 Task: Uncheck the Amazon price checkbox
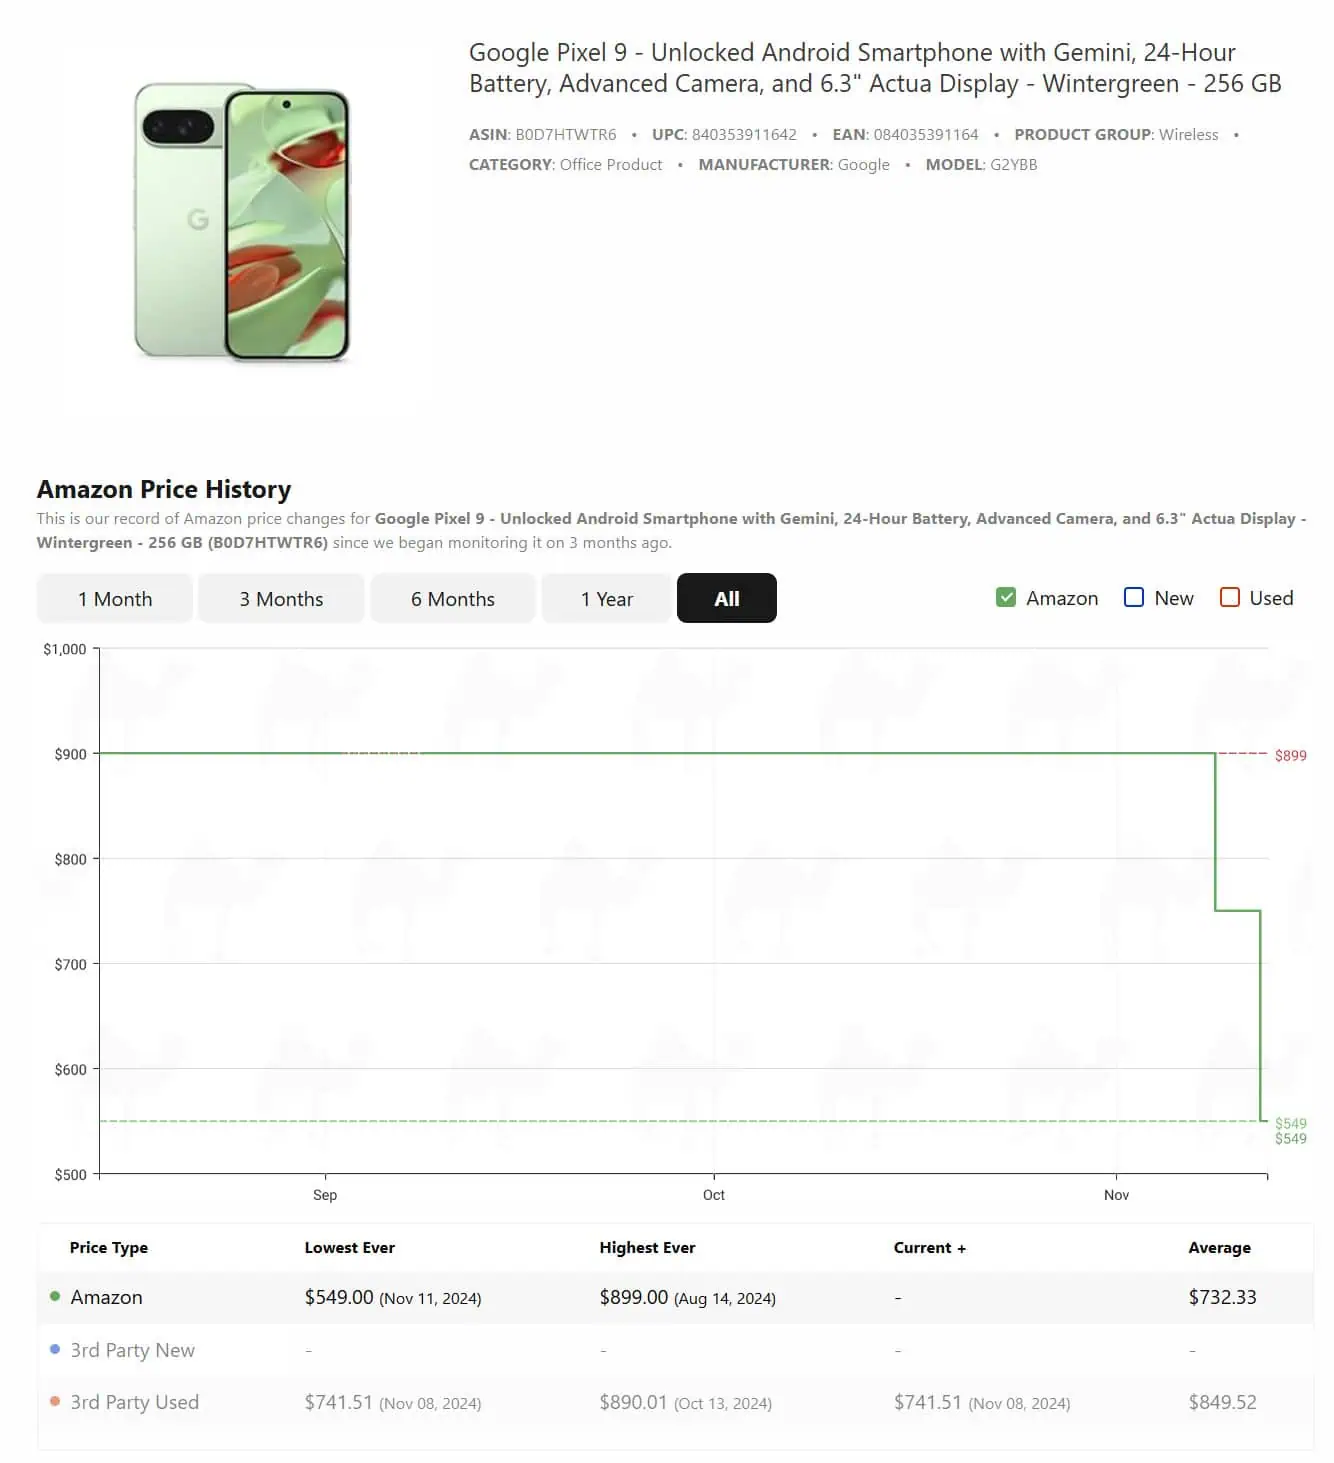tap(1006, 598)
